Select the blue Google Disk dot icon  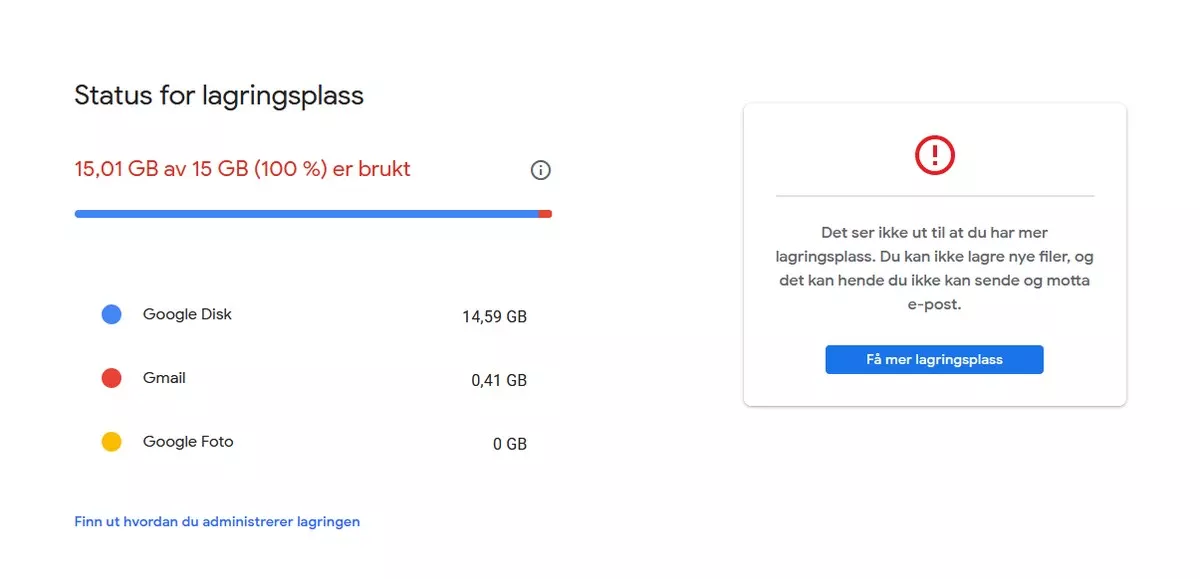coord(111,314)
